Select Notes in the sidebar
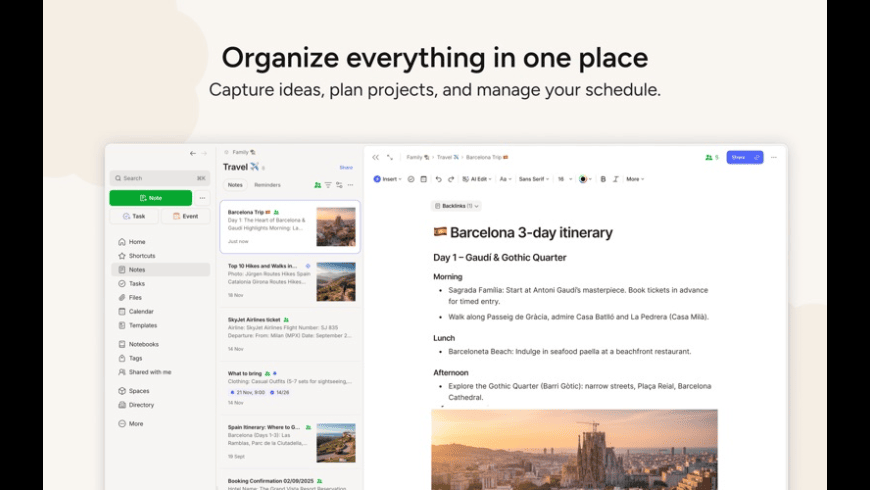Screen dimensions: 870x490 click(x=160, y=270)
